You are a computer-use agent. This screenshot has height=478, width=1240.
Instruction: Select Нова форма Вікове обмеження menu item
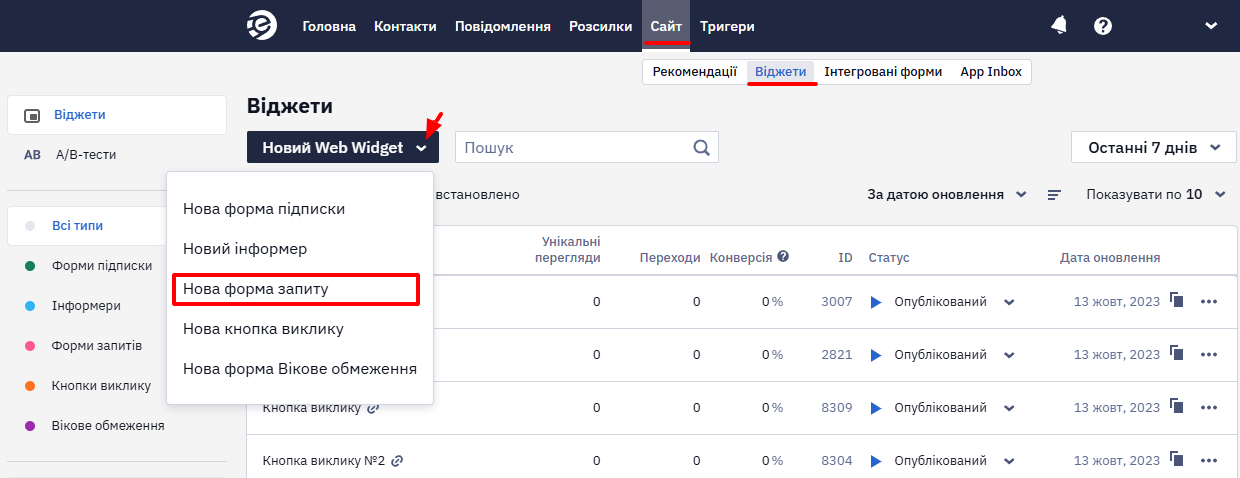300,368
